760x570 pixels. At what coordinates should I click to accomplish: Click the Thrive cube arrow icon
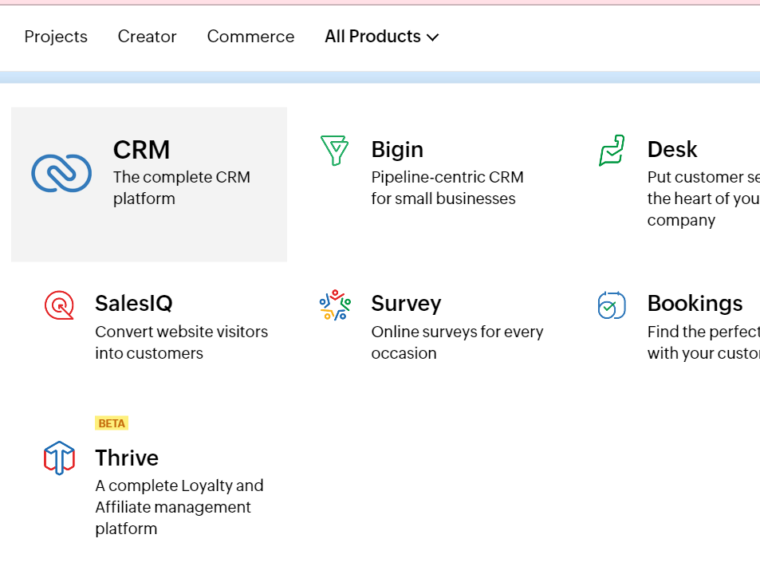point(59,458)
